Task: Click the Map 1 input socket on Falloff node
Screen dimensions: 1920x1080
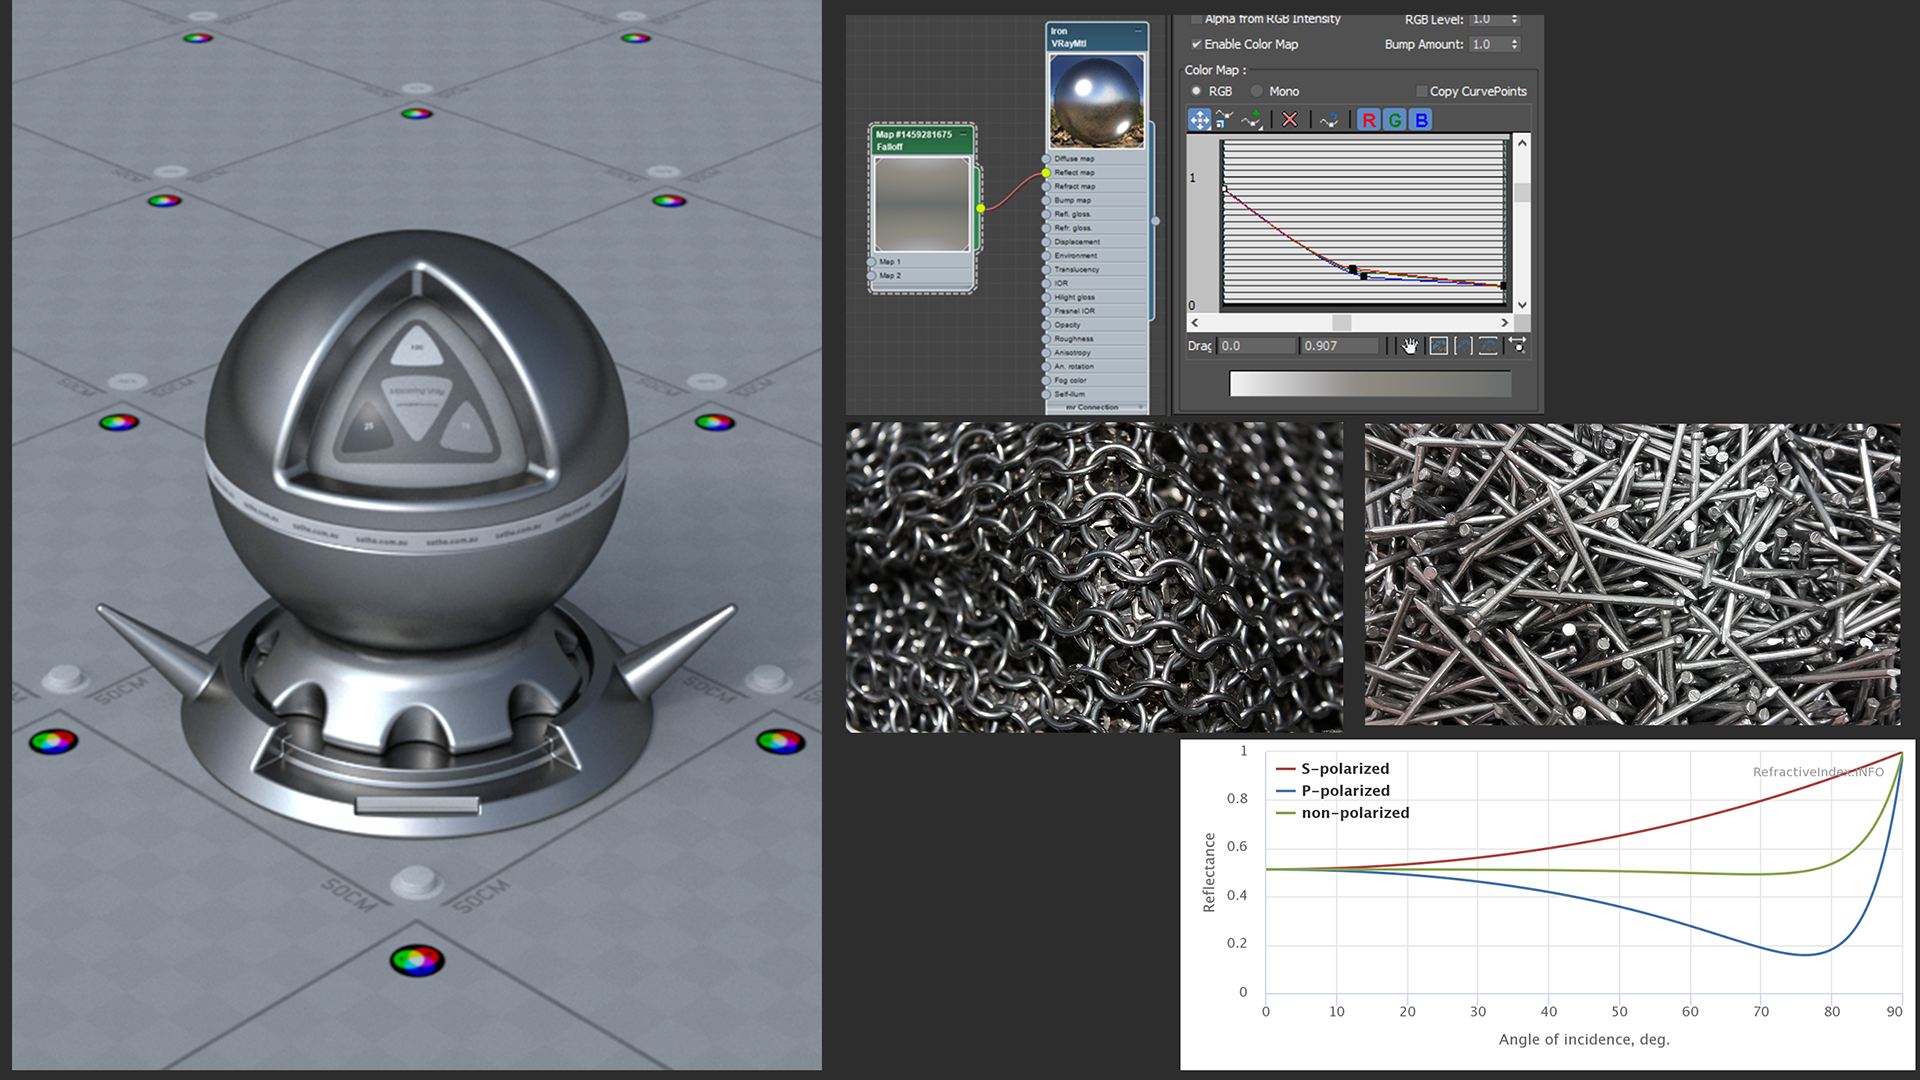Action: pos(872,262)
